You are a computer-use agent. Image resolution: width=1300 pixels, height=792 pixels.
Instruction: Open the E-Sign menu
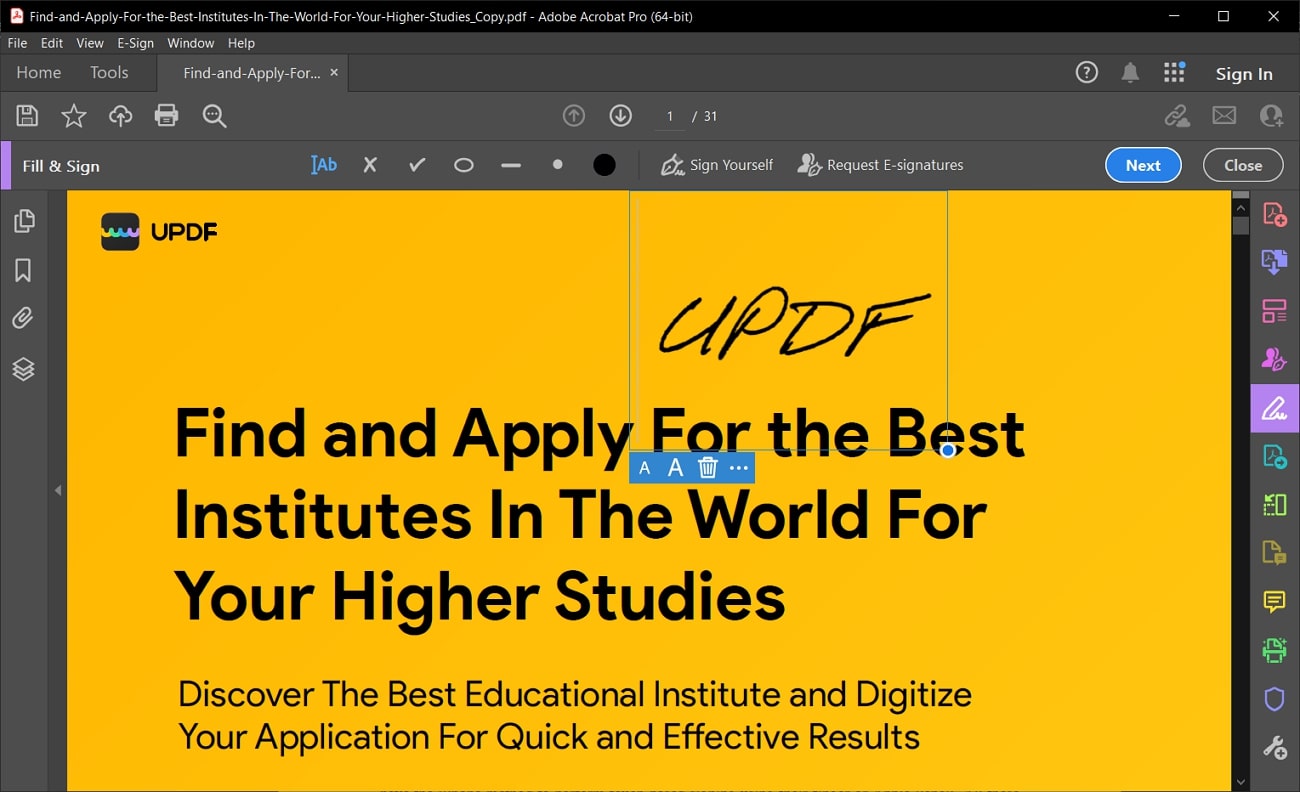pyautogui.click(x=135, y=43)
